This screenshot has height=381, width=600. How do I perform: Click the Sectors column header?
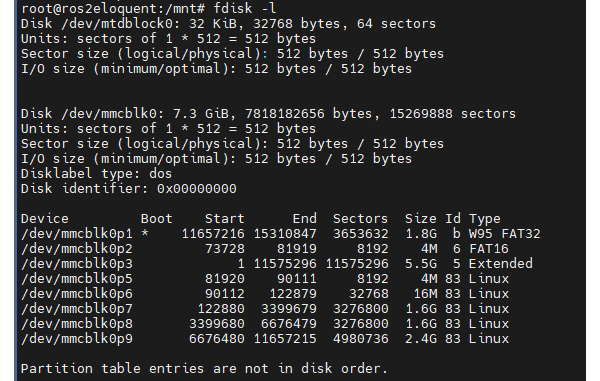coord(360,219)
